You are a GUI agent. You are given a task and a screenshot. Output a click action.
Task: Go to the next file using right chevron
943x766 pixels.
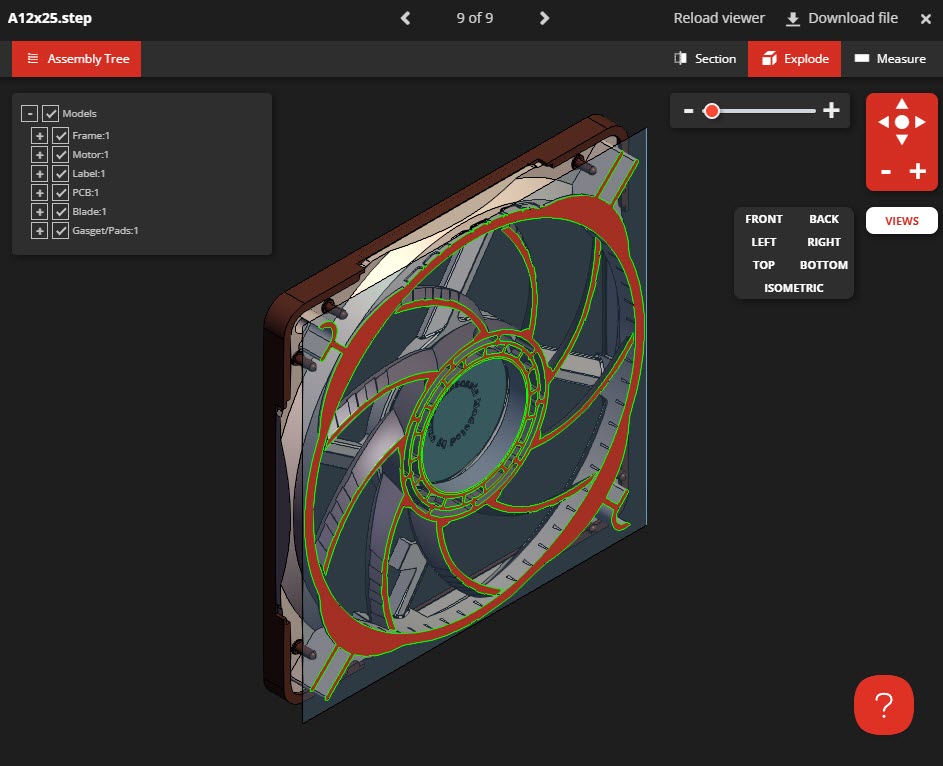click(544, 18)
